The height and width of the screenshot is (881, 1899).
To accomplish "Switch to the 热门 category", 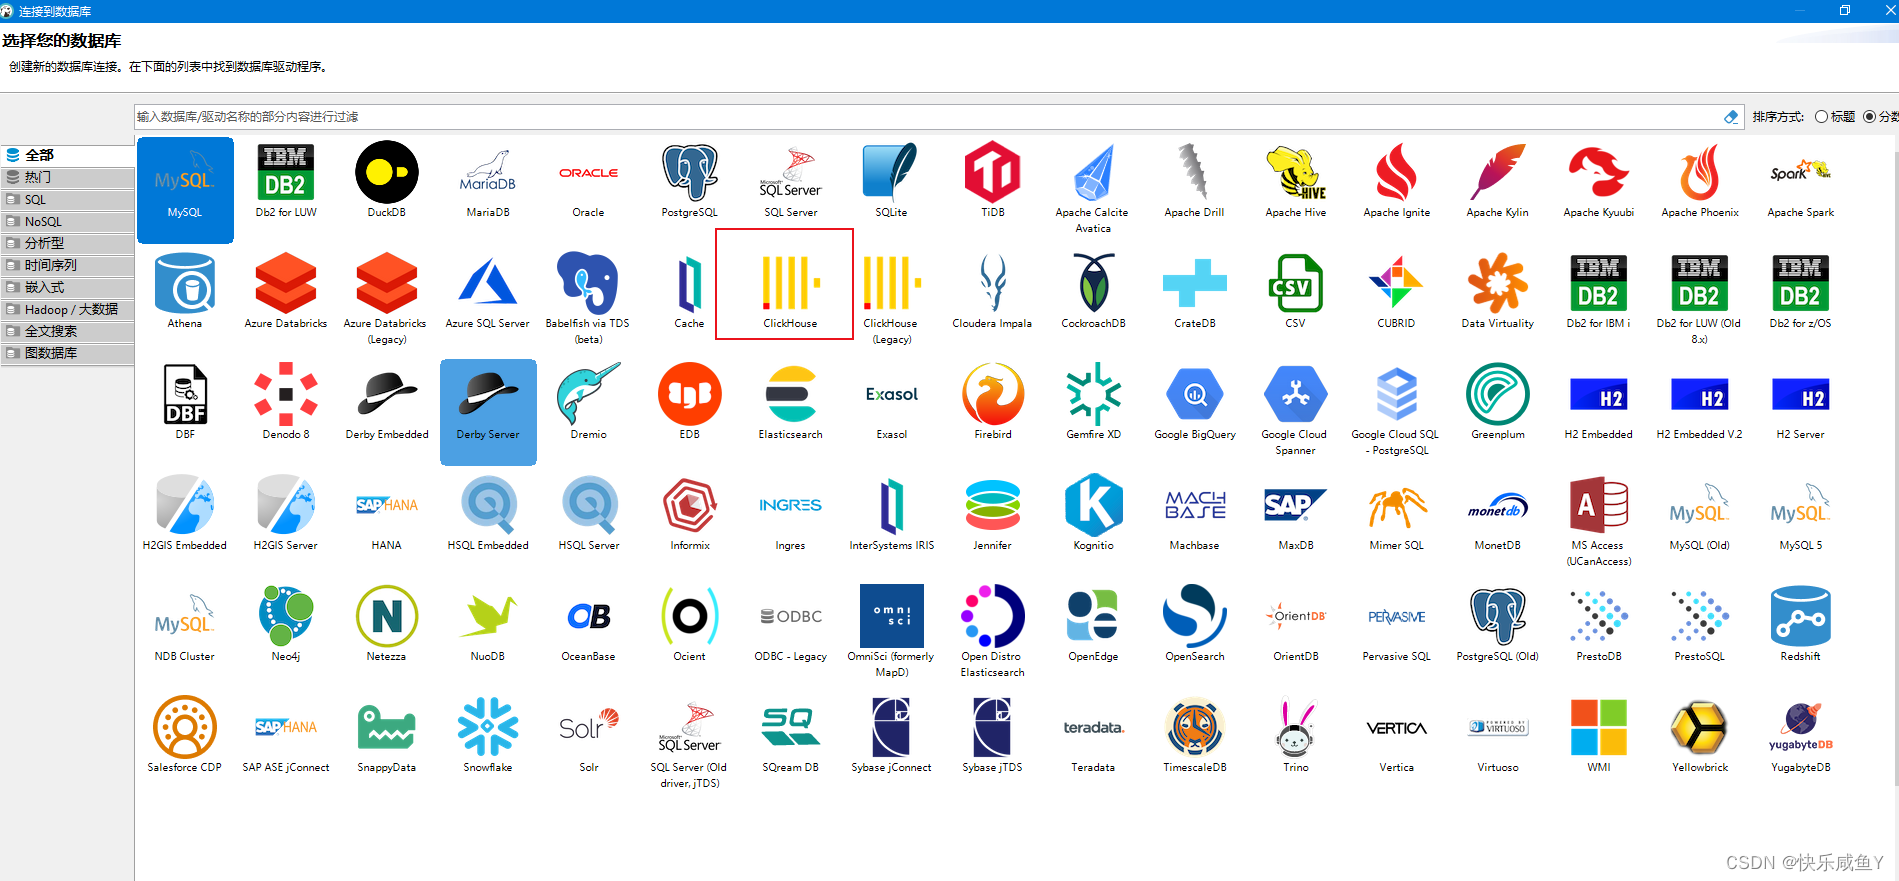I will click(x=68, y=177).
